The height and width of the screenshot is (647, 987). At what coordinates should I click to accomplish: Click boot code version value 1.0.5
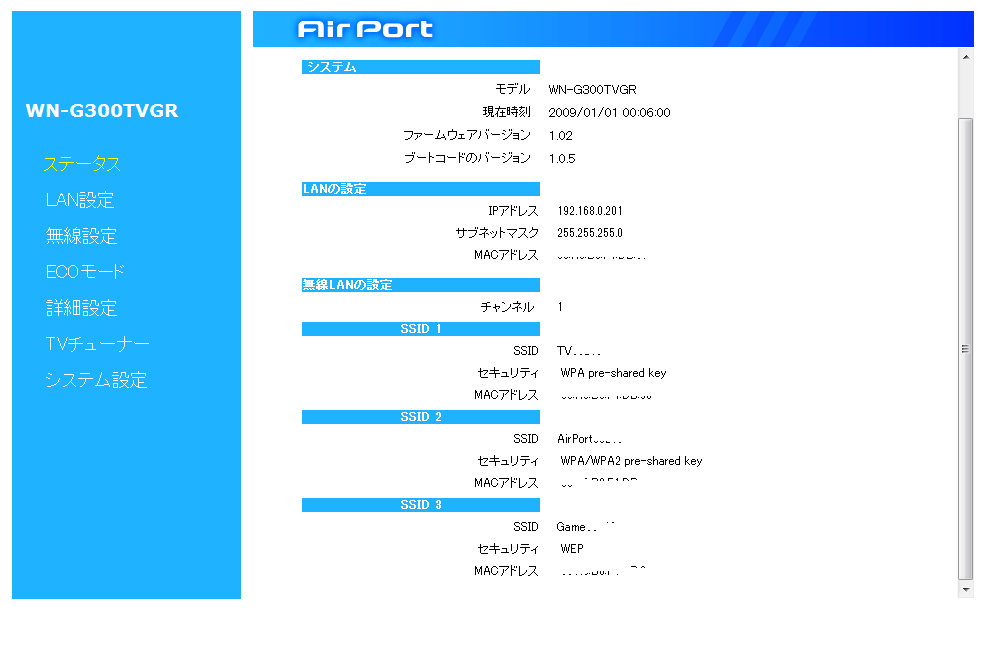pos(562,159)
